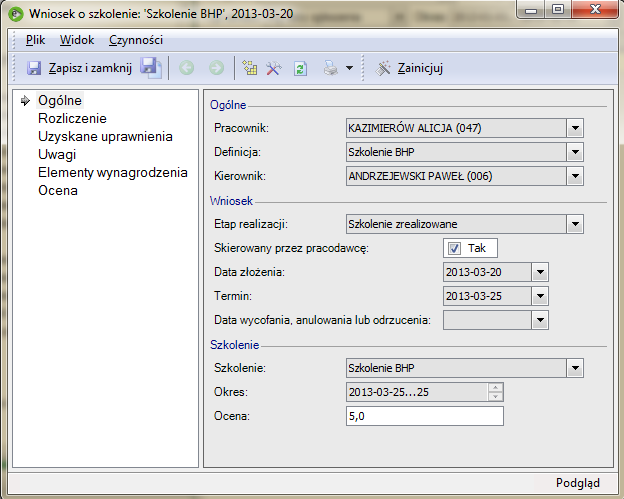Expand the Kierownik dropdown

tap(575, 176)
